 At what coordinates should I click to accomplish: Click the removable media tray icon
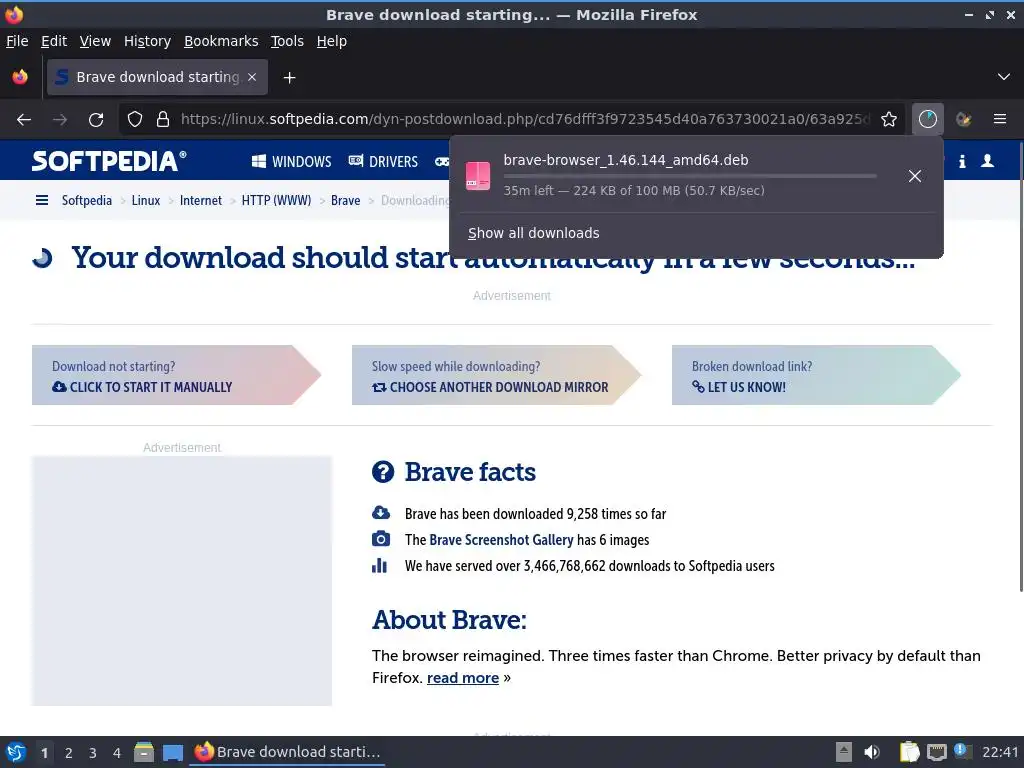tap(844, 752)
